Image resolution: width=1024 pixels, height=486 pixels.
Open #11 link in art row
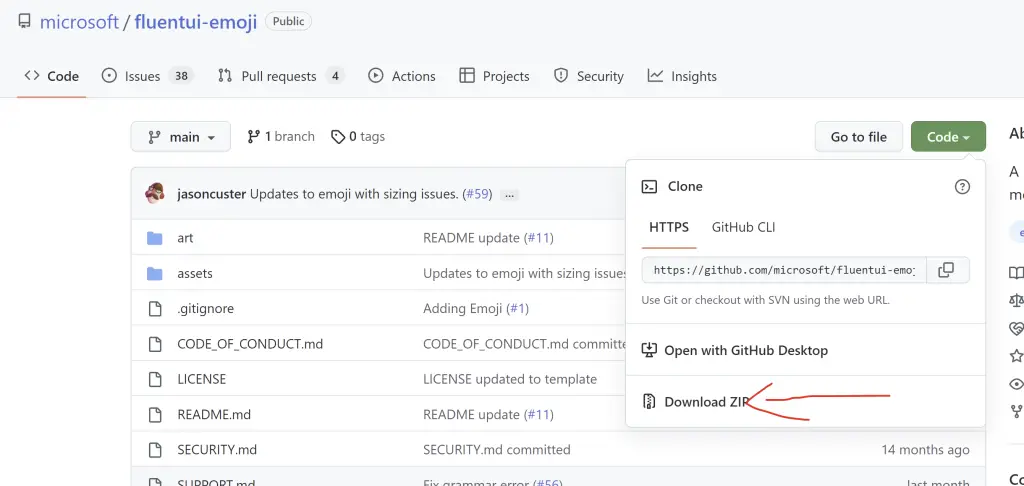click(x=538, y=238)
